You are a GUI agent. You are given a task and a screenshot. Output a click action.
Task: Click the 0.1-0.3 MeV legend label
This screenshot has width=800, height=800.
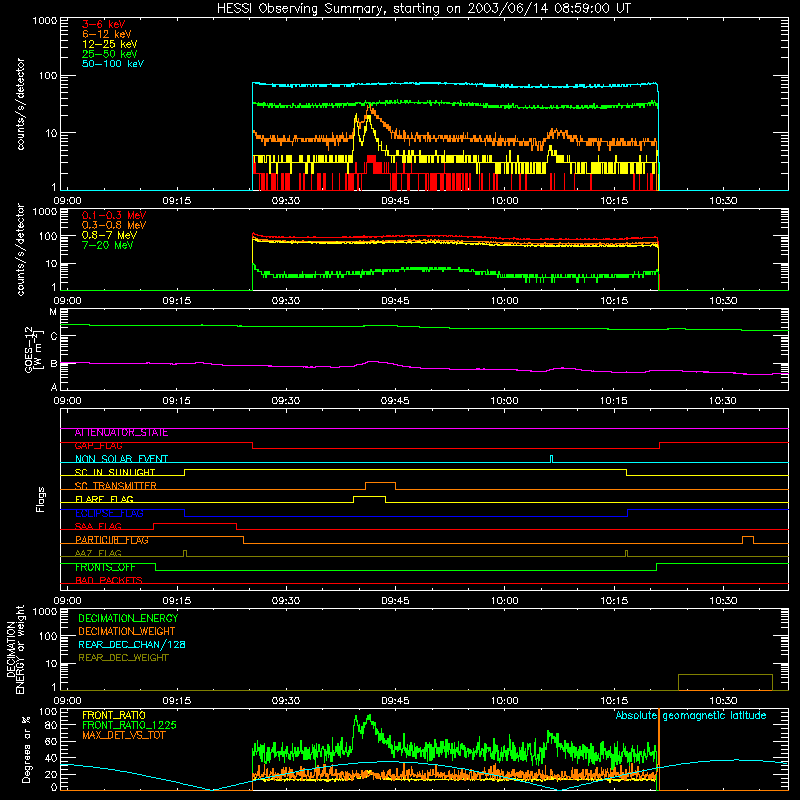coord(114,215)
